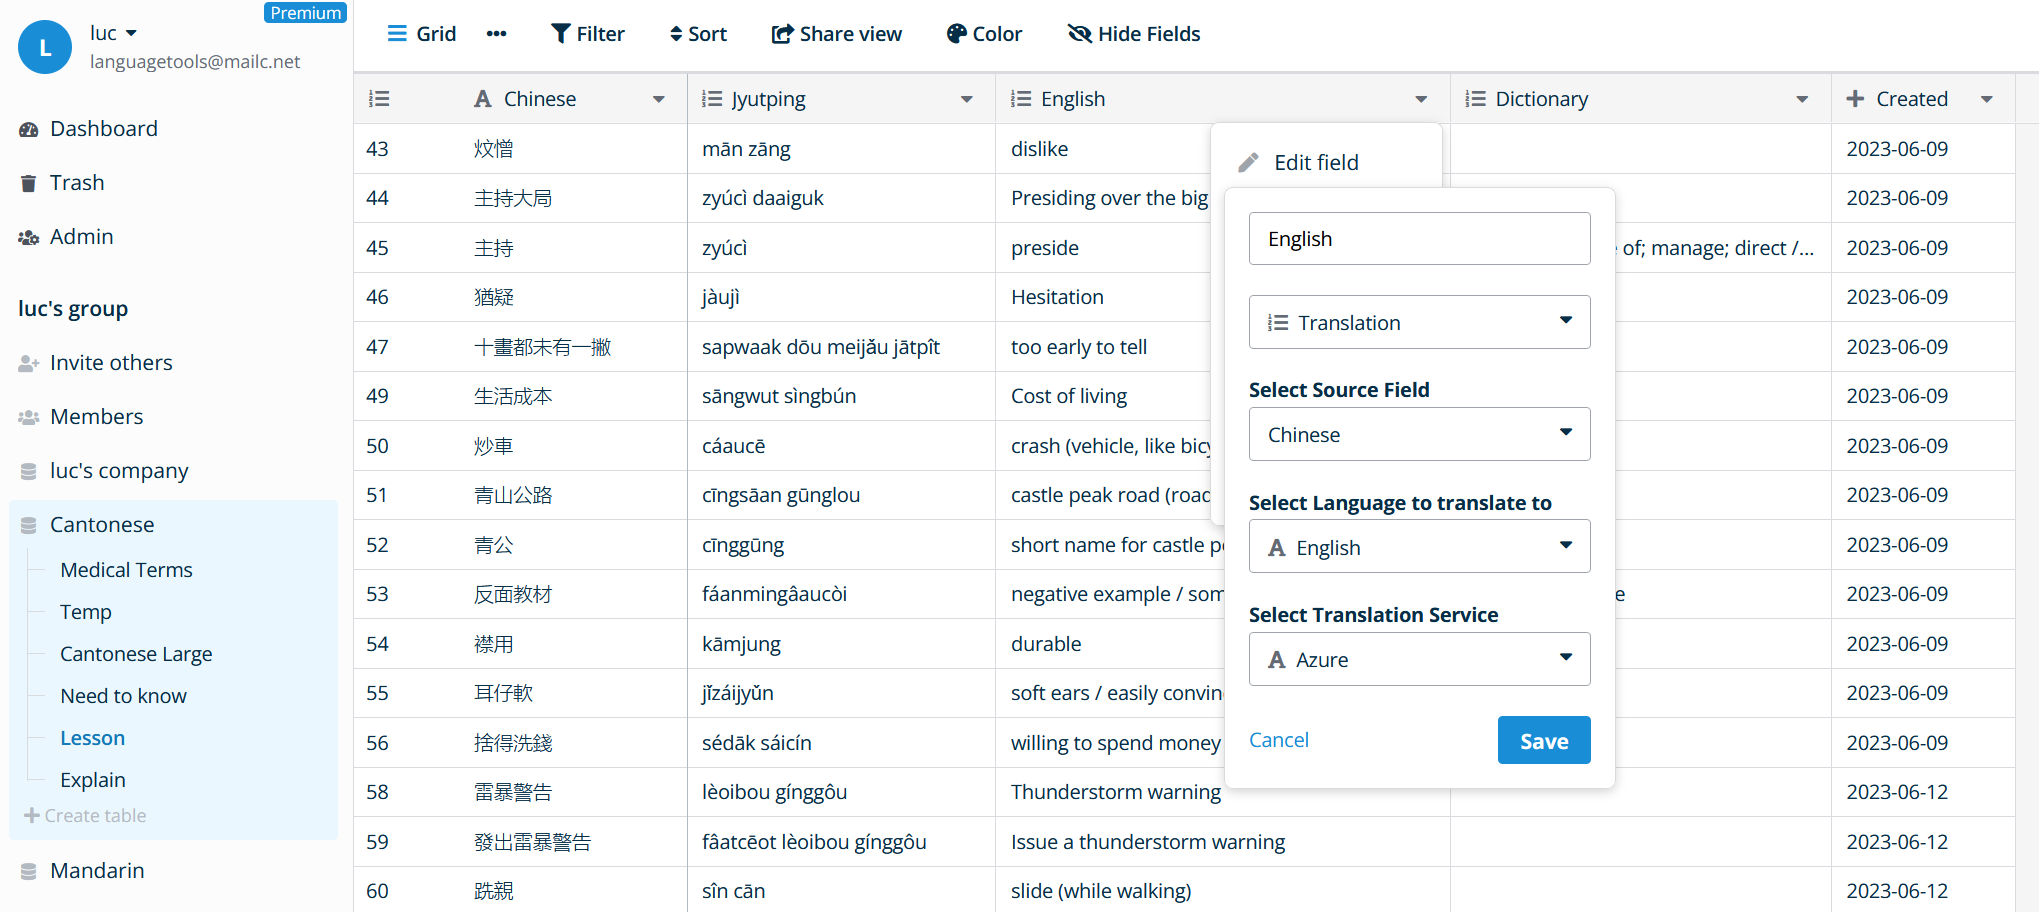Image resolution: width=2039 pixels, height=912 pixels.
Task: Click the Filter funnel icon
Action: pyautogui.click(x=561, y=34)
